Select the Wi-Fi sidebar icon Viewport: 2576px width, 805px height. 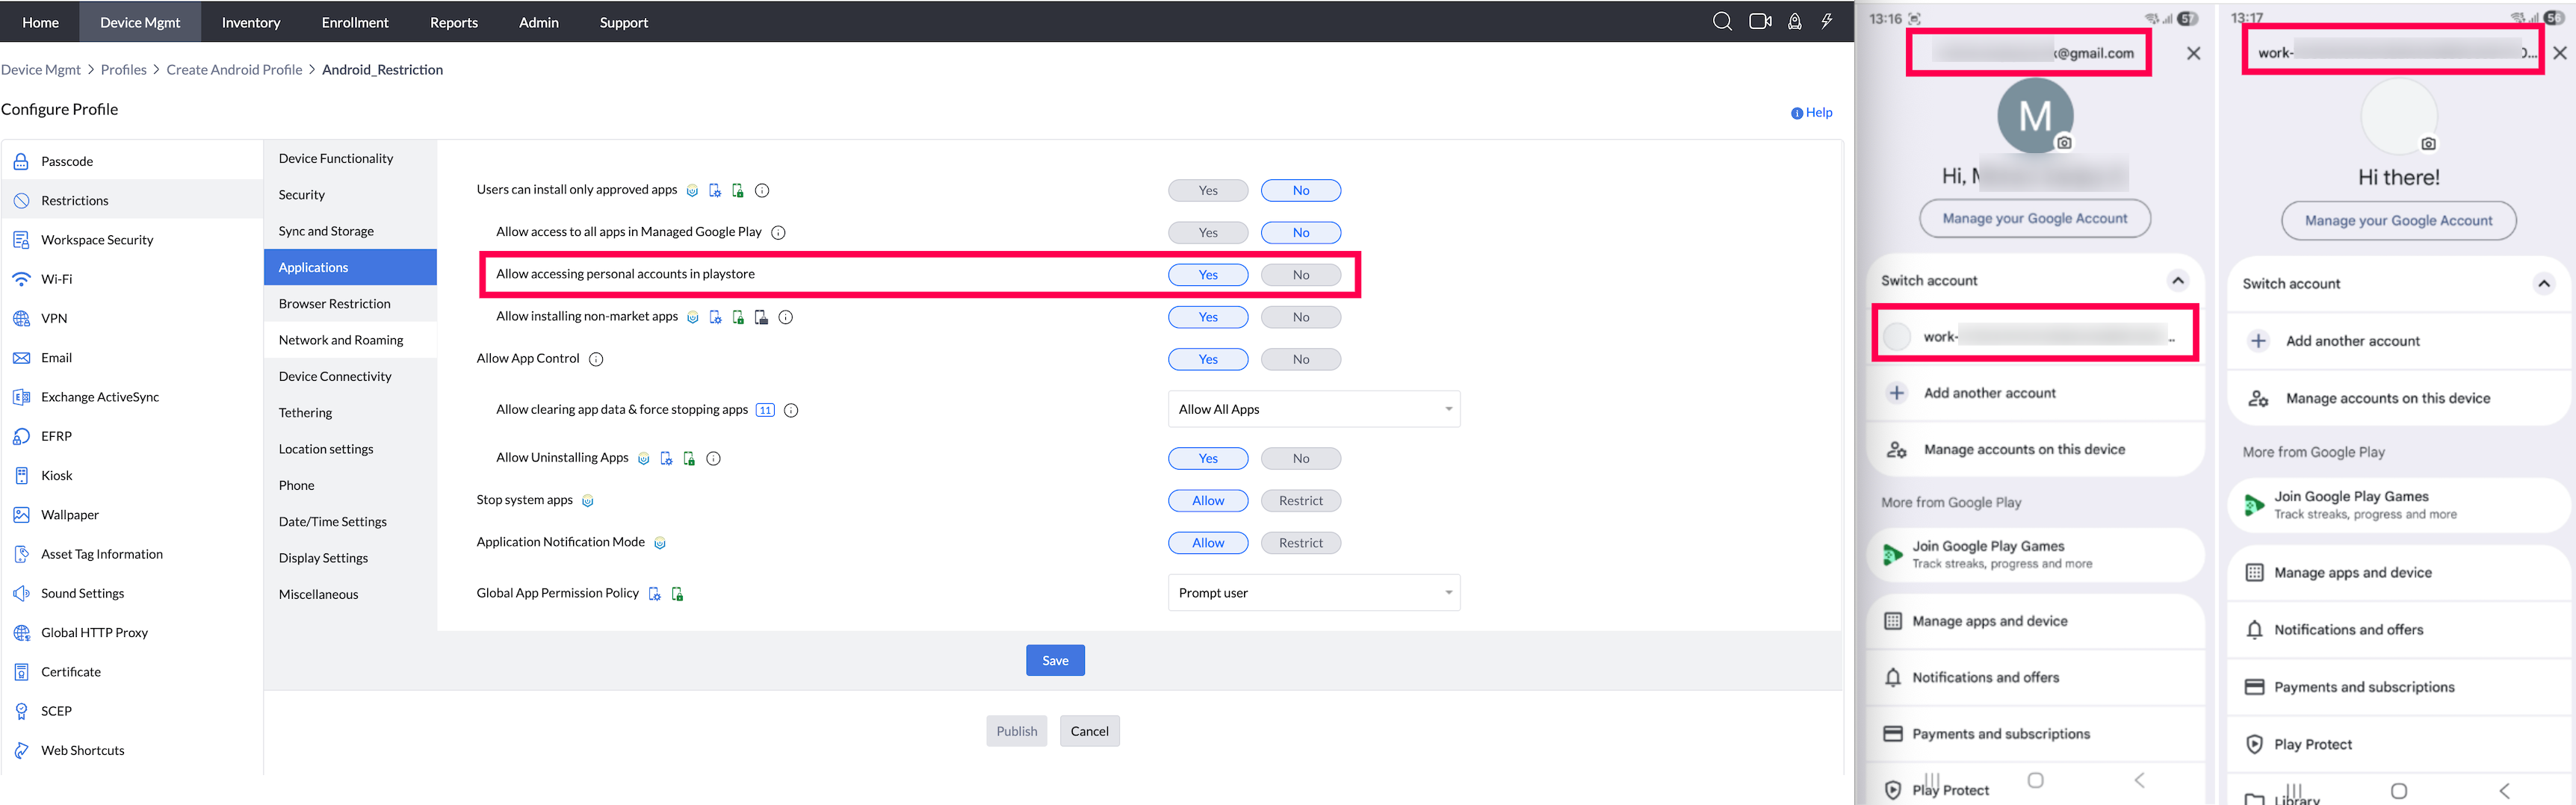click(x=21, y=278)
